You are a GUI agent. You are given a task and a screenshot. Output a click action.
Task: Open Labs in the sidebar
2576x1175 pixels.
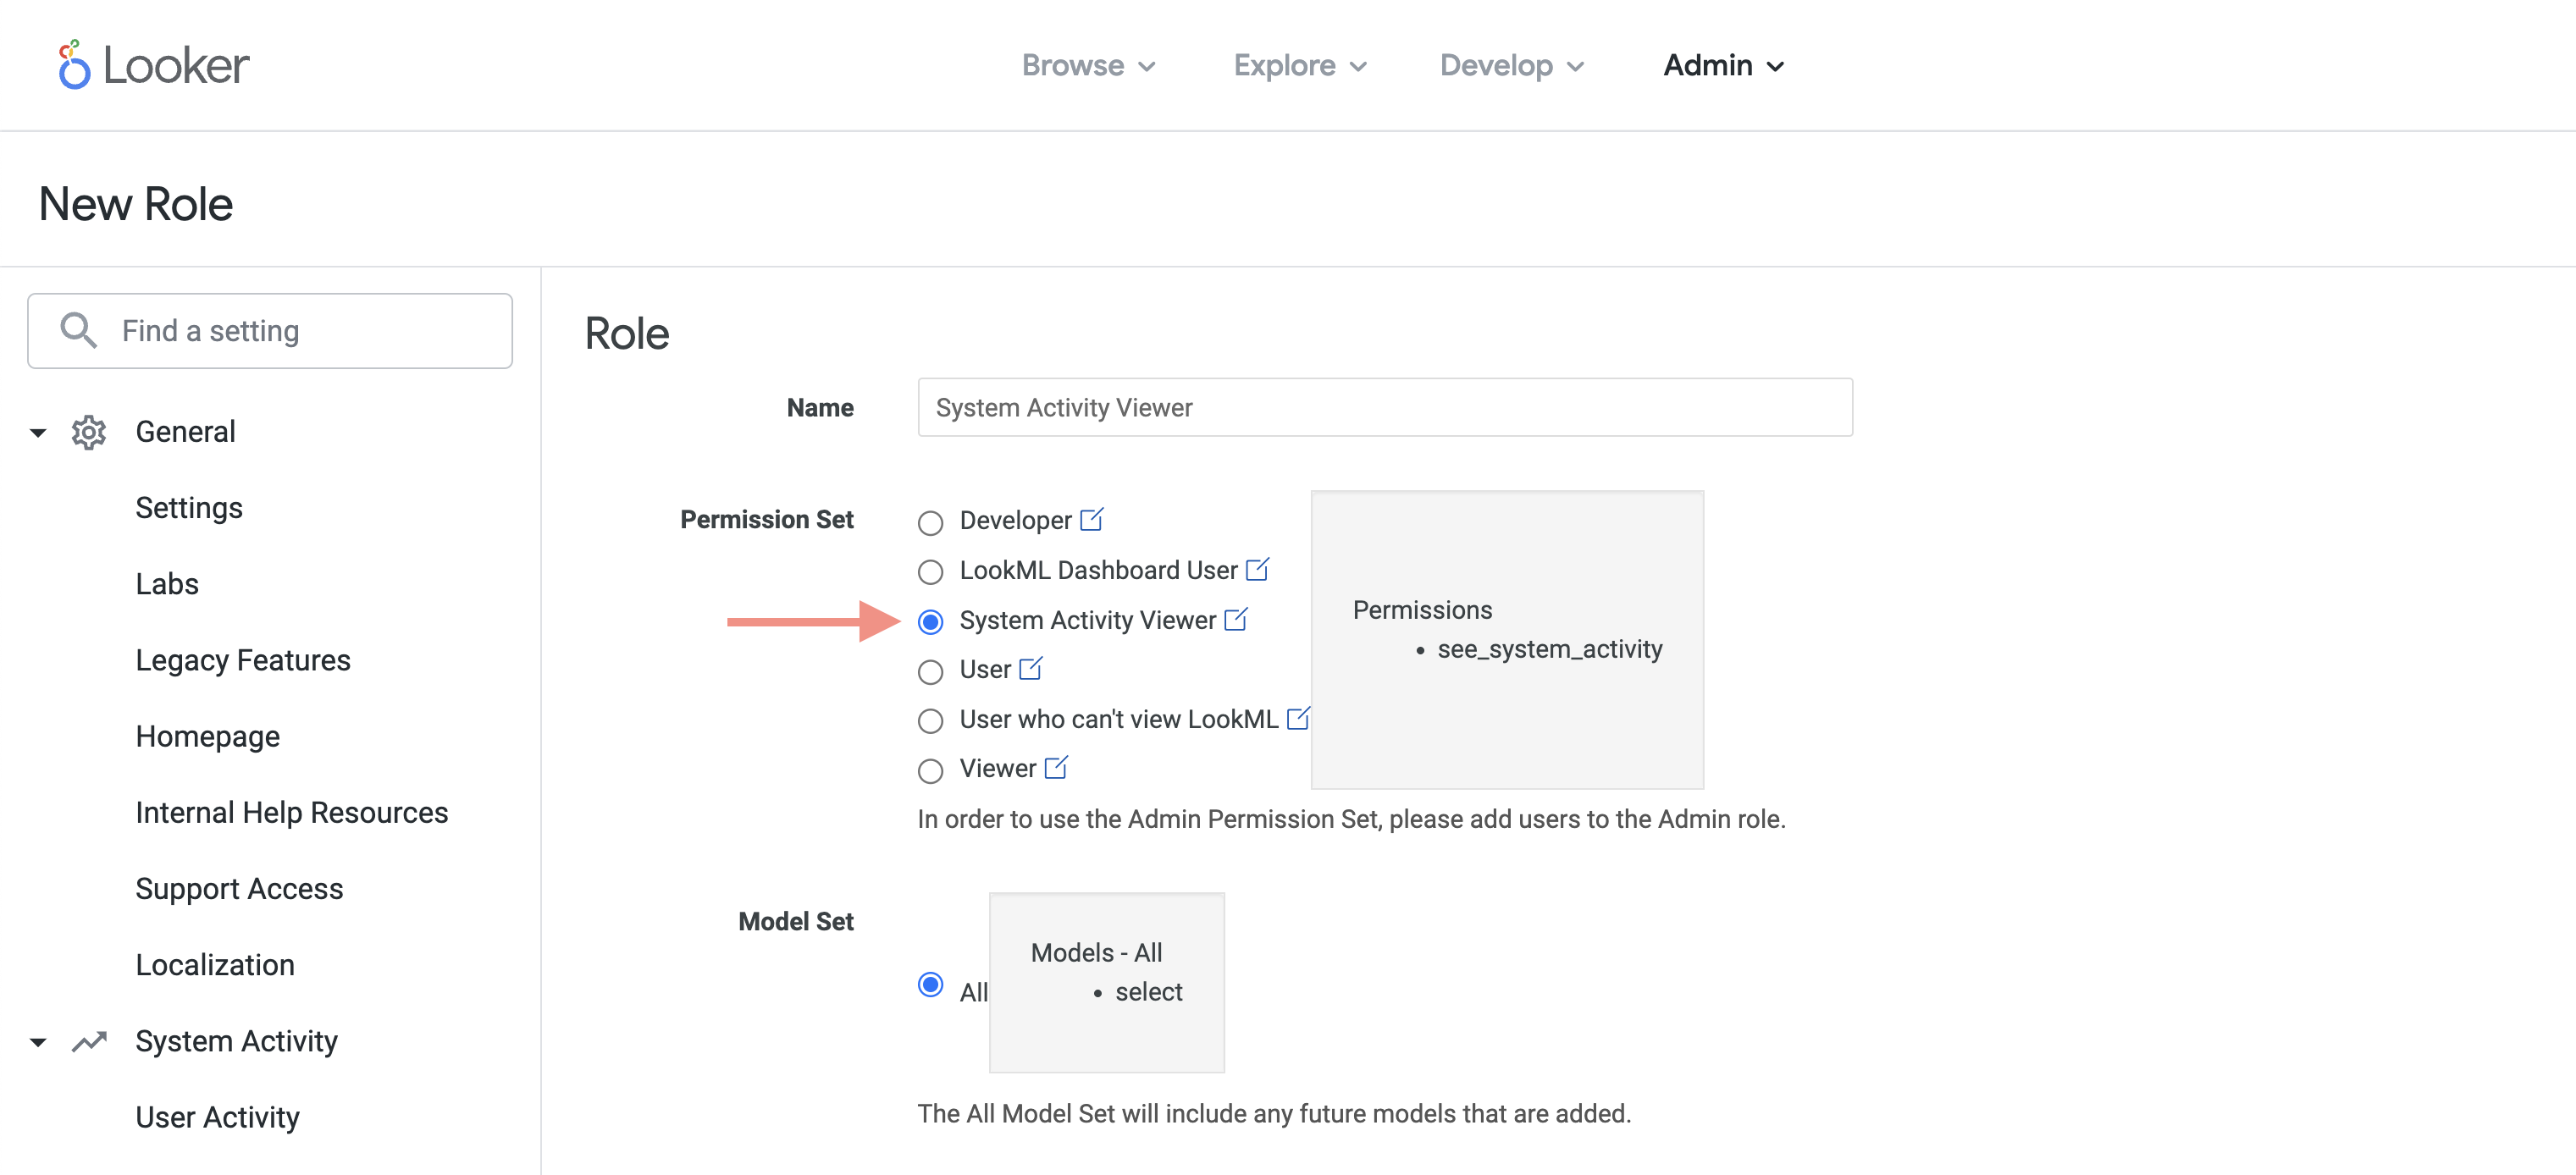(167, 584)
